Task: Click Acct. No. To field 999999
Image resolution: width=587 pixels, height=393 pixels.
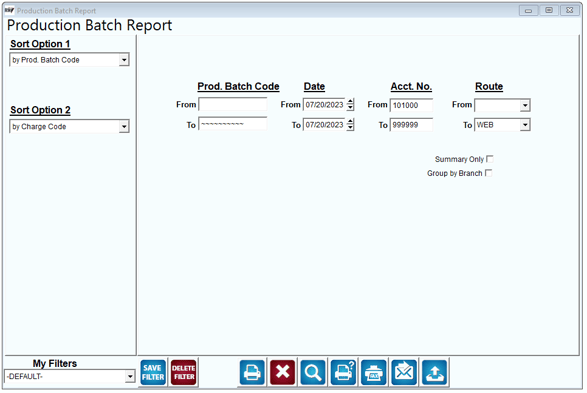Action: pos(411,125)
